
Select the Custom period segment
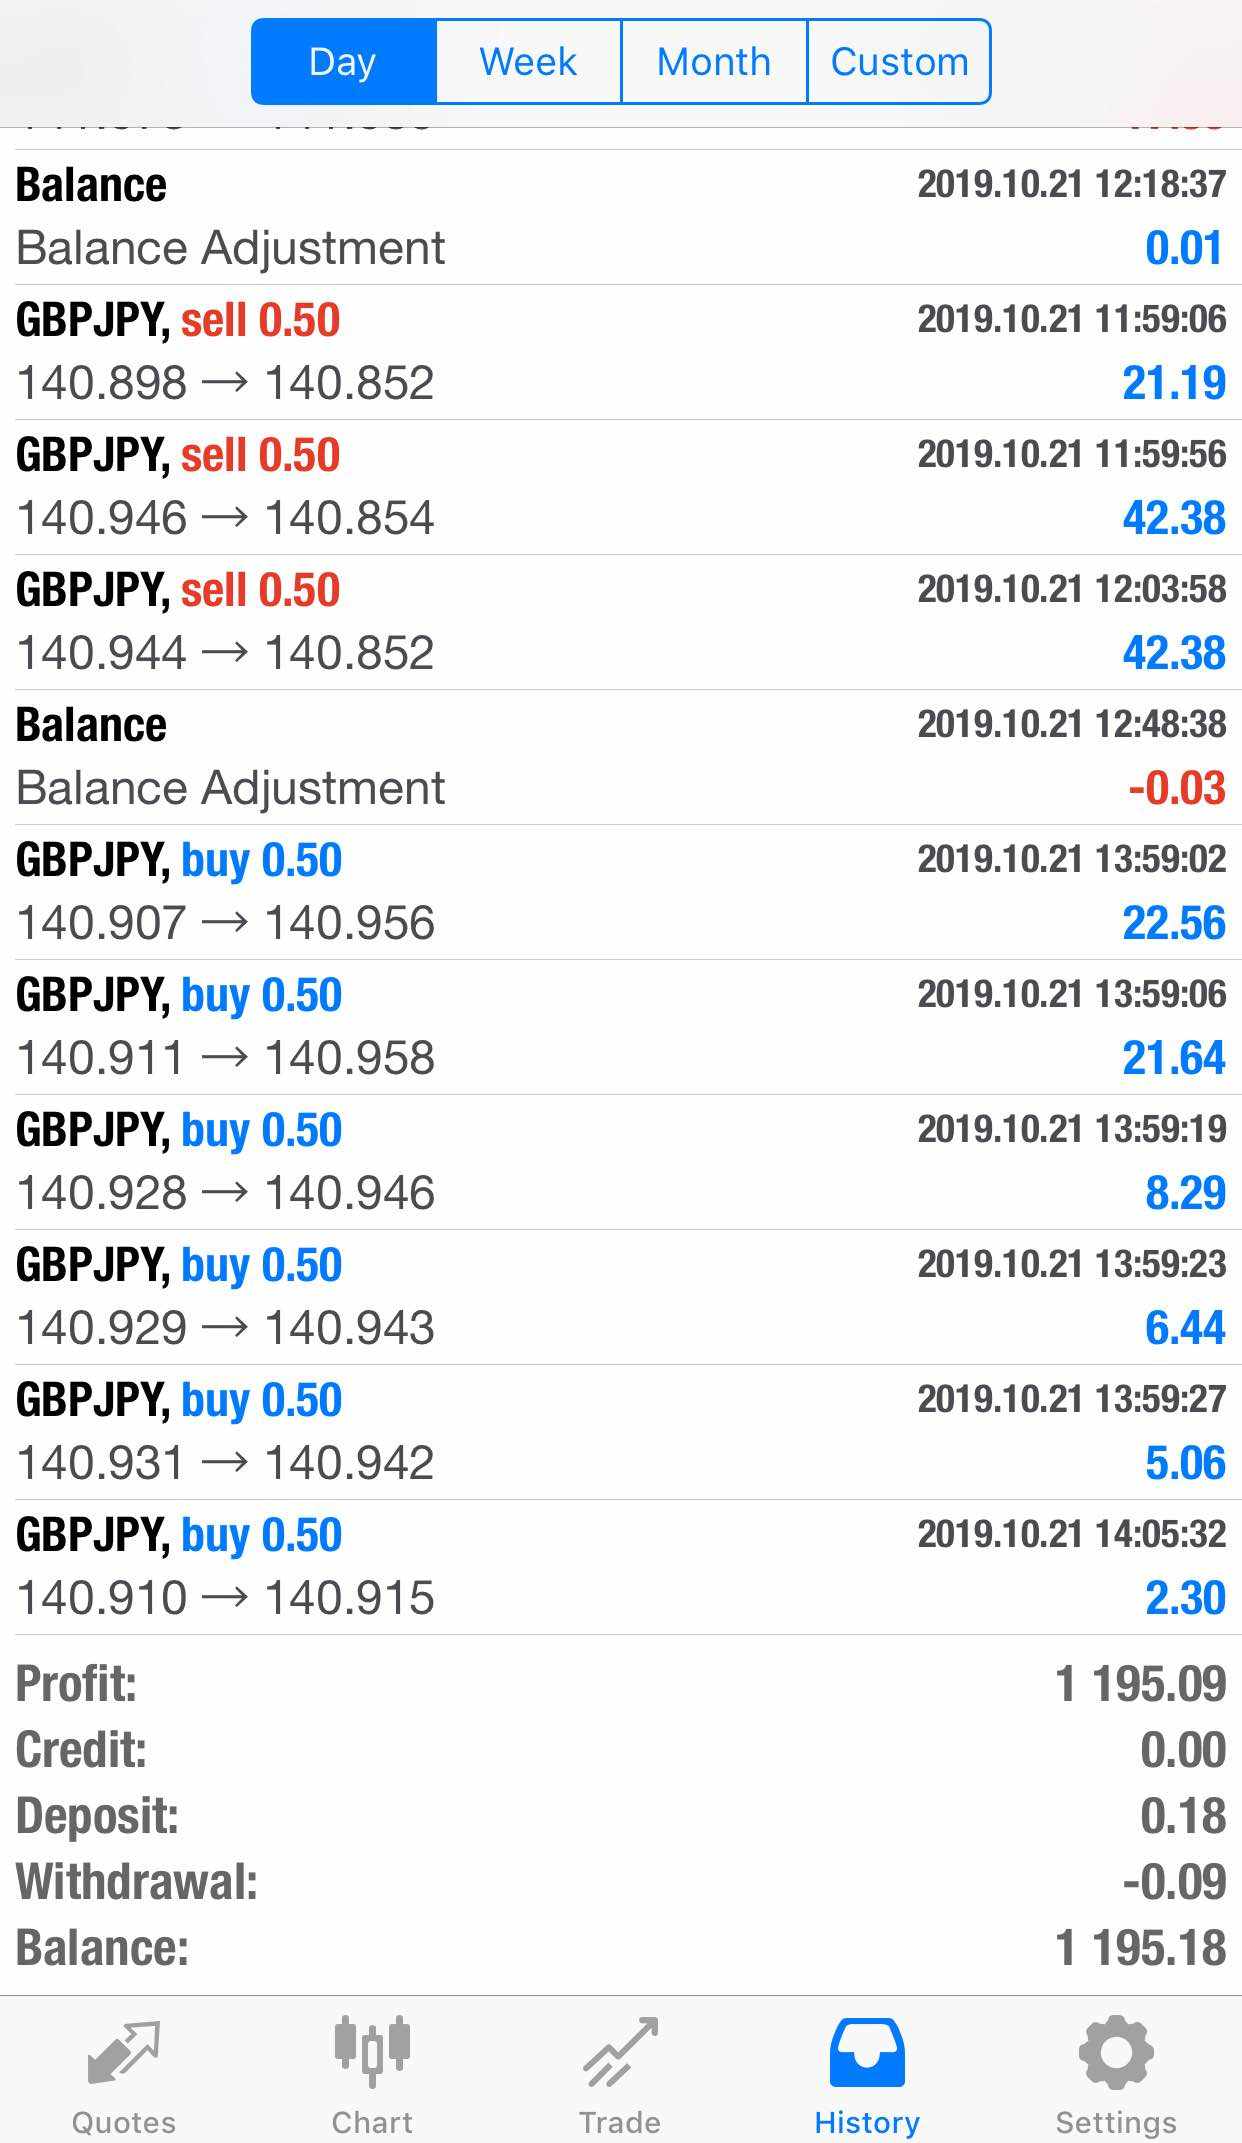pyautogui.click(x=899, y=62)
